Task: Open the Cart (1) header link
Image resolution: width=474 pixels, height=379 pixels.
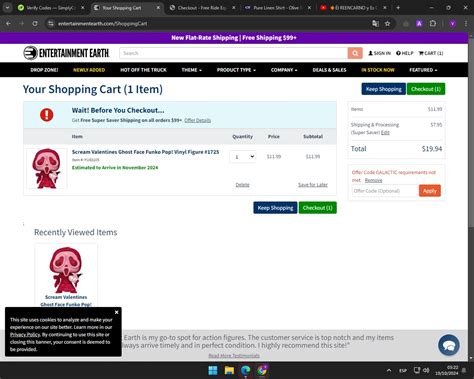Action: pyautogui.click(x=431, y=53)
